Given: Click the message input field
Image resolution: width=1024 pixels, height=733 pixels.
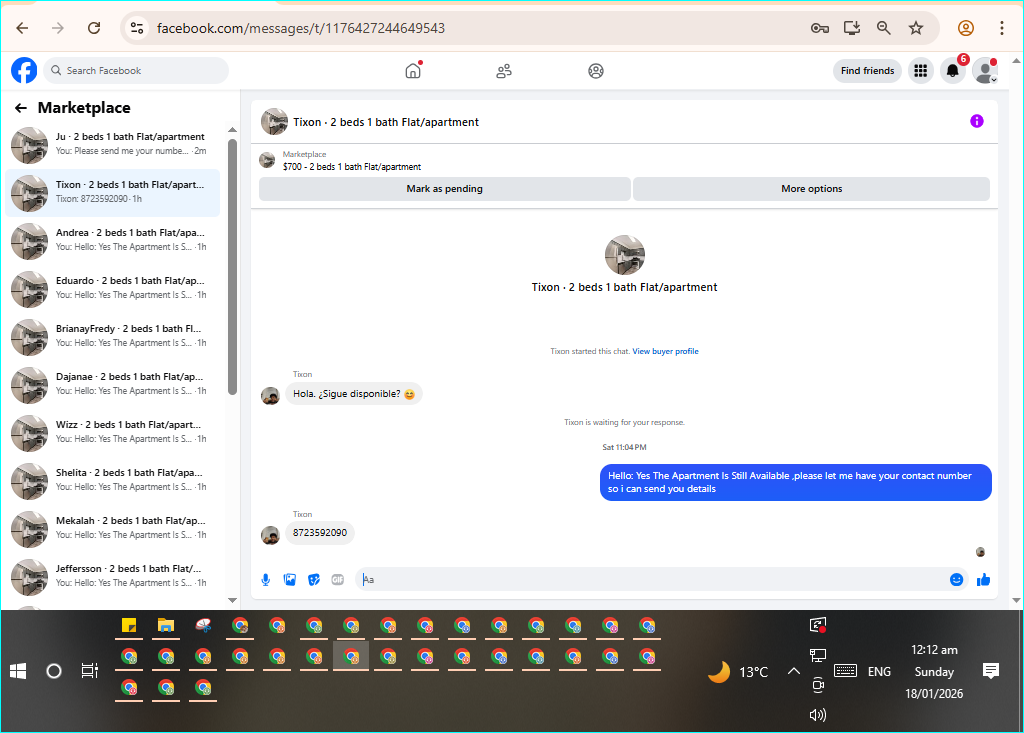Looking at the screenshot, I should click(653, 579).
